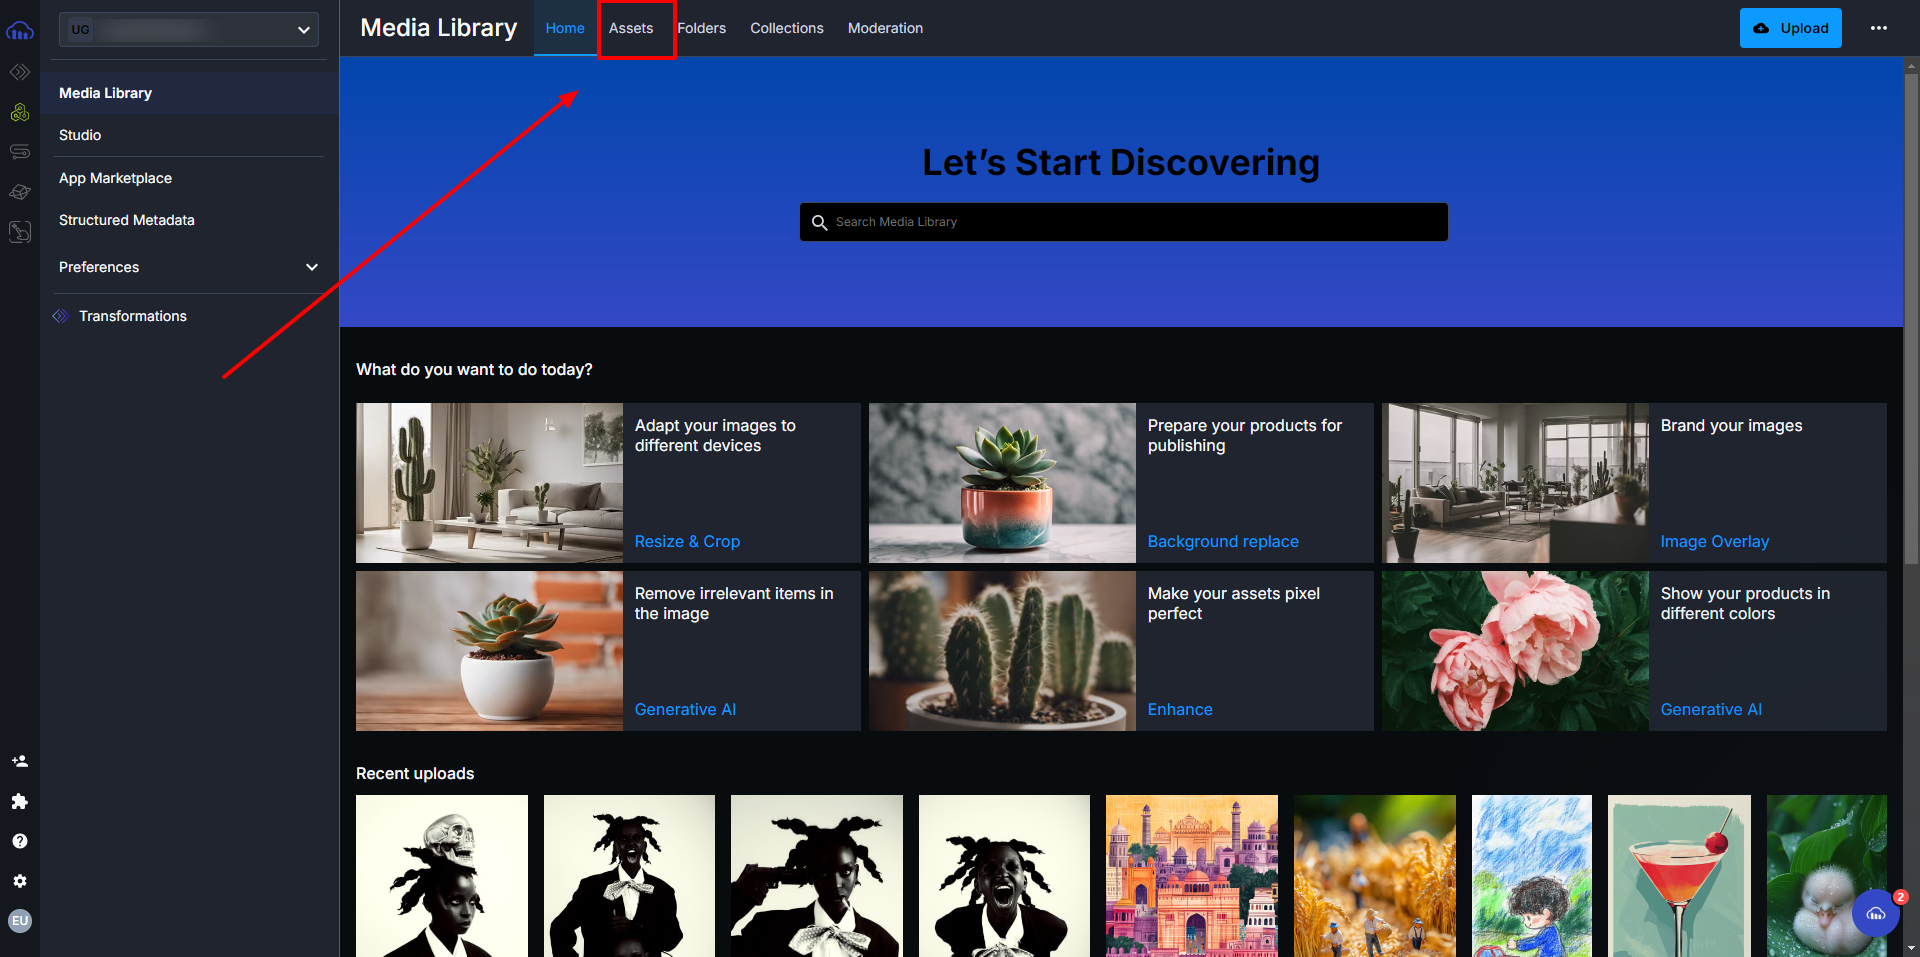
Task: Open the Academy graduation cap icon
Action: pyautogui.click(x=20, y=192)
